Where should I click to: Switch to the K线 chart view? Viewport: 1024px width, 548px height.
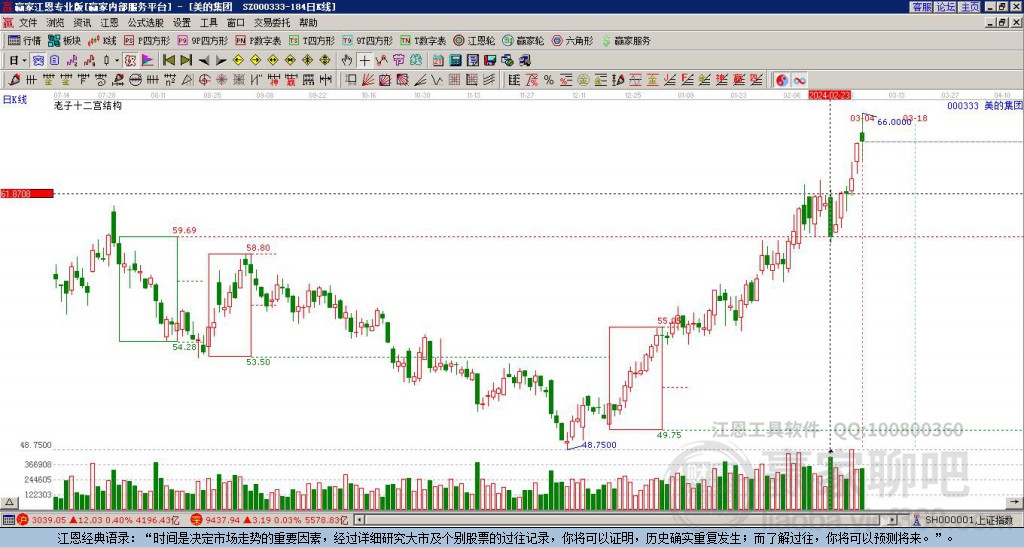[x=102, y=40]
